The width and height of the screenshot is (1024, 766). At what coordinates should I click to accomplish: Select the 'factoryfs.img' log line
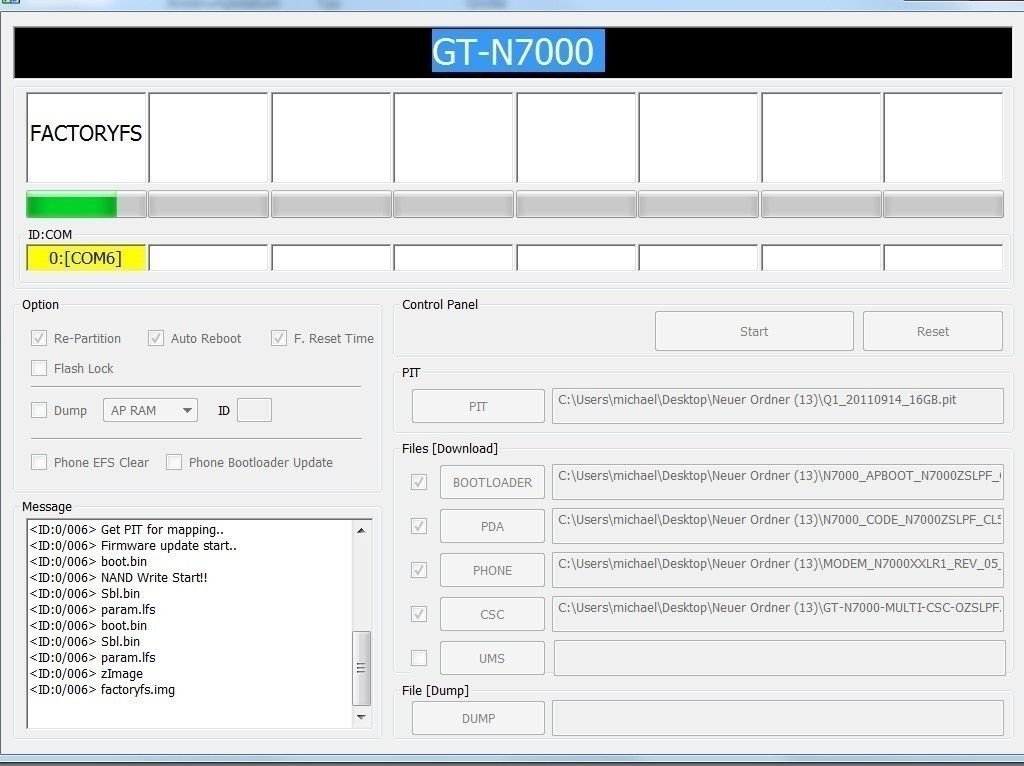[102, 690]
